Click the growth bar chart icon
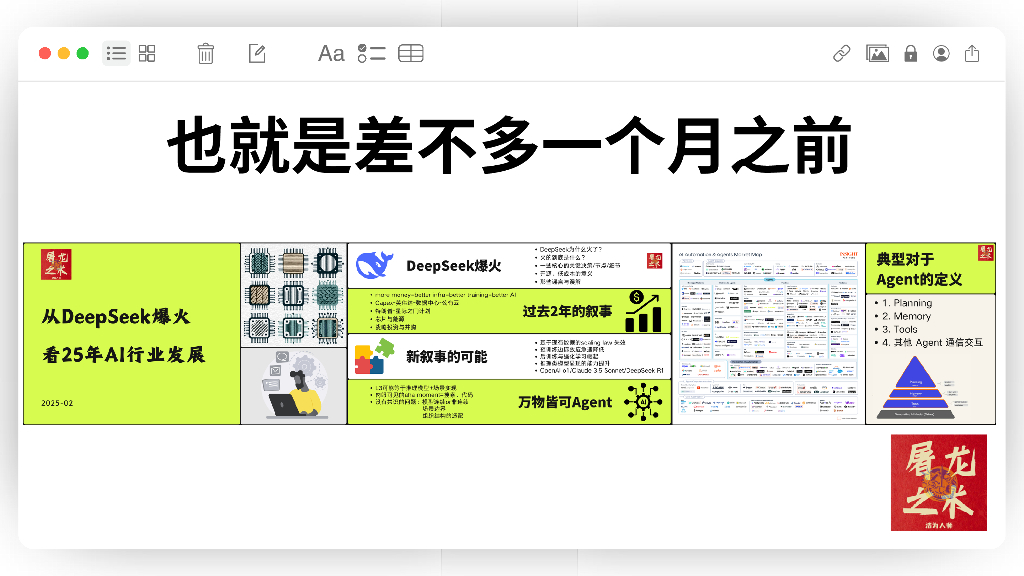 643,312
